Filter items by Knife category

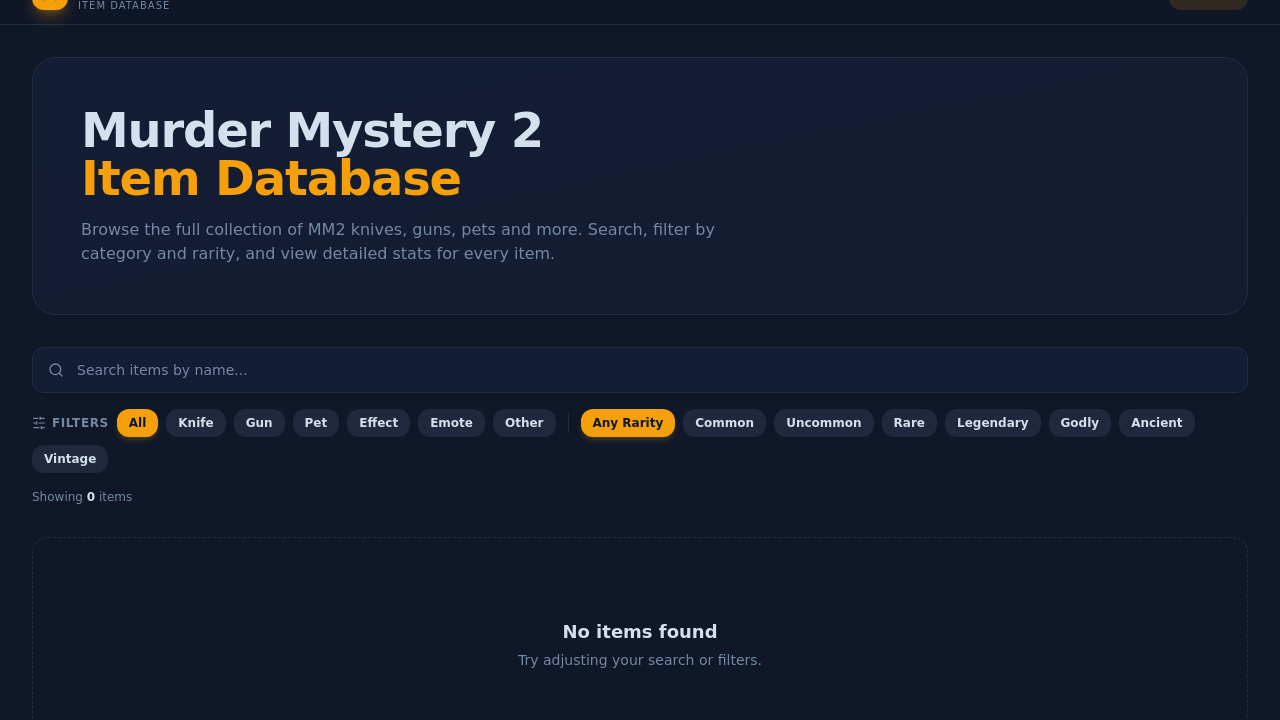click(x=196, y=423)
